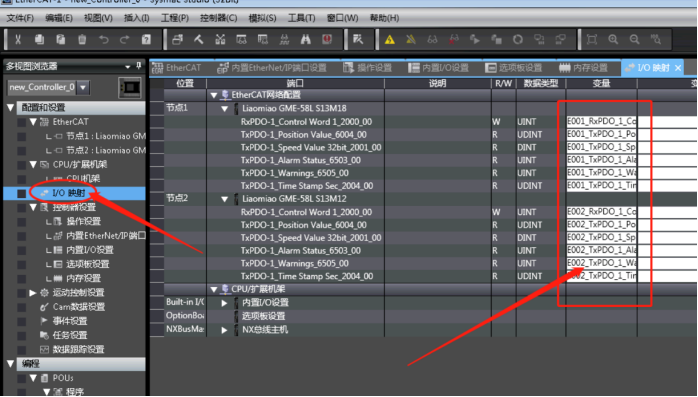Open the new_Controller_0 dropdown
Image resolution: width=698 pixels, height=397 pixels.
point(83,87)
